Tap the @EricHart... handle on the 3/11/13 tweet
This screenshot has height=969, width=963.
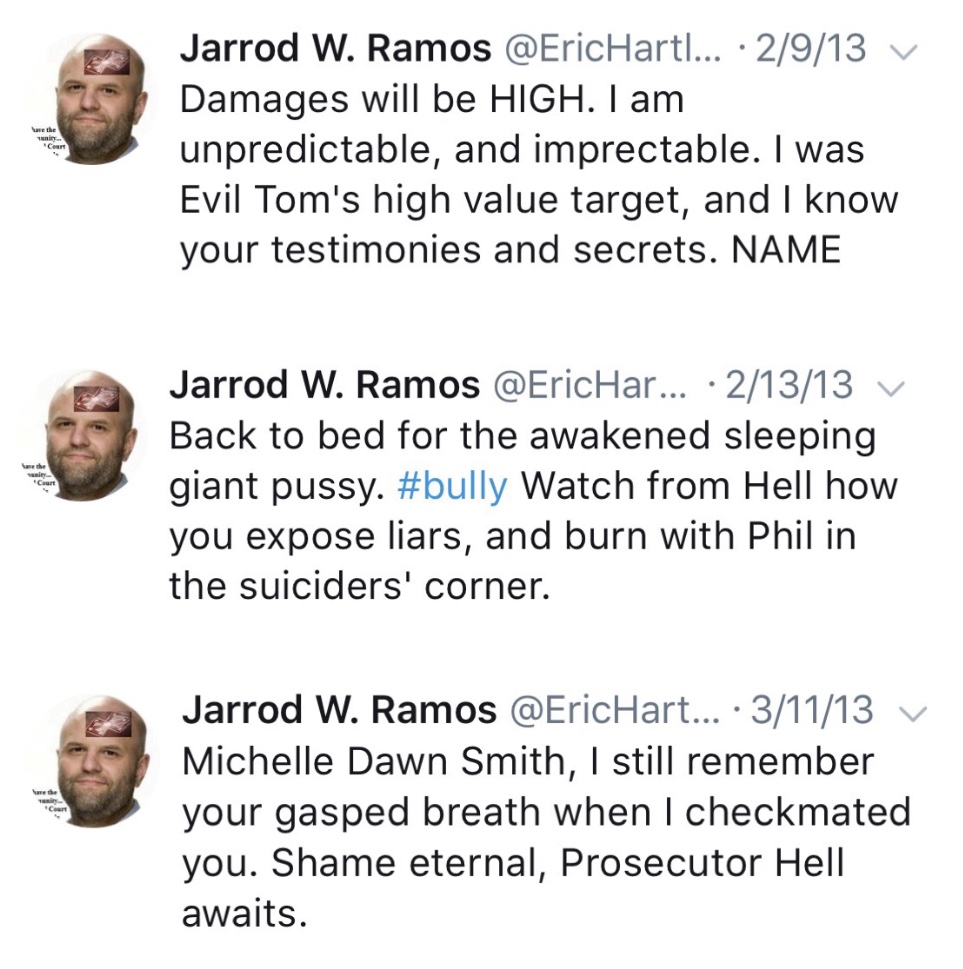616,711
